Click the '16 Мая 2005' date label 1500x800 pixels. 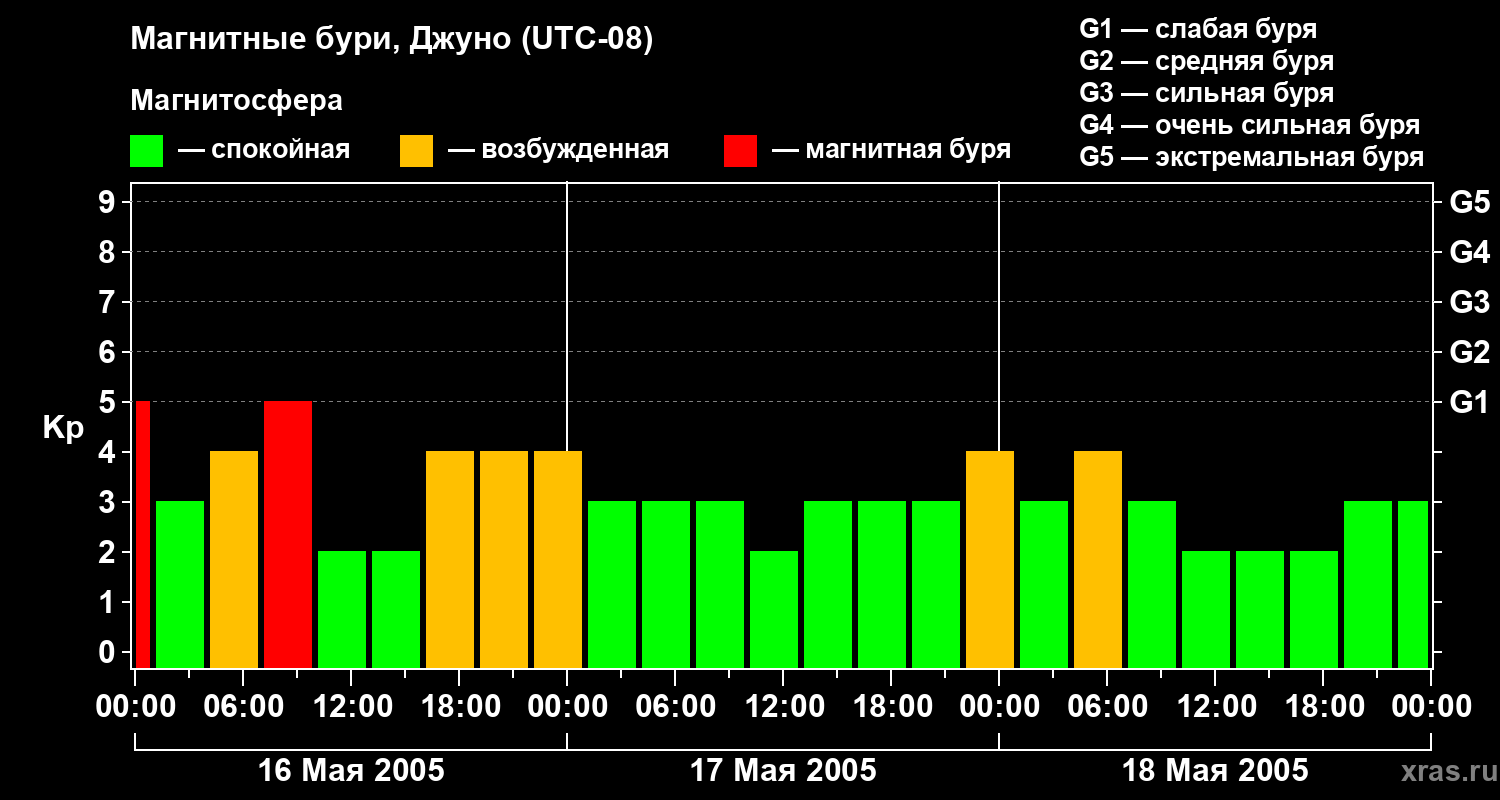(x=351, y=770)
